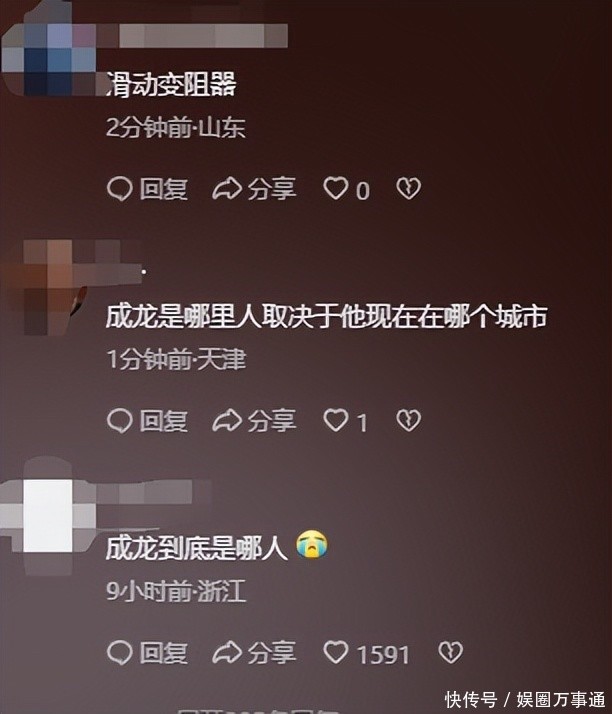Click reply bubble under 成龙到底是哪人 comment

click(120, 653)
